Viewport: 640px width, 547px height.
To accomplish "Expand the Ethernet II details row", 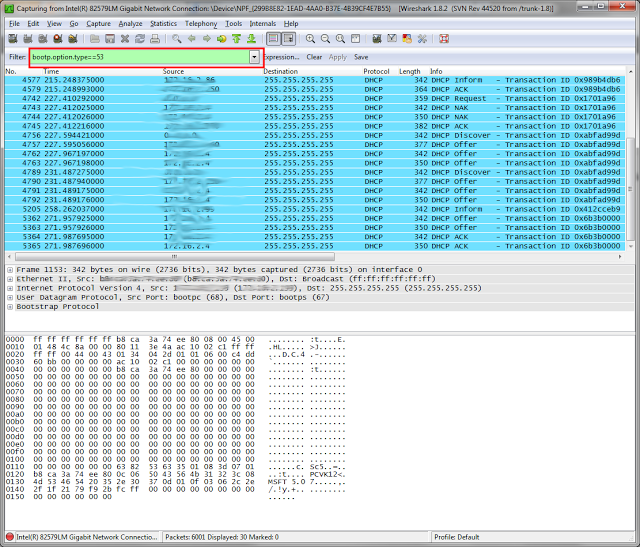I will (10, 279).
